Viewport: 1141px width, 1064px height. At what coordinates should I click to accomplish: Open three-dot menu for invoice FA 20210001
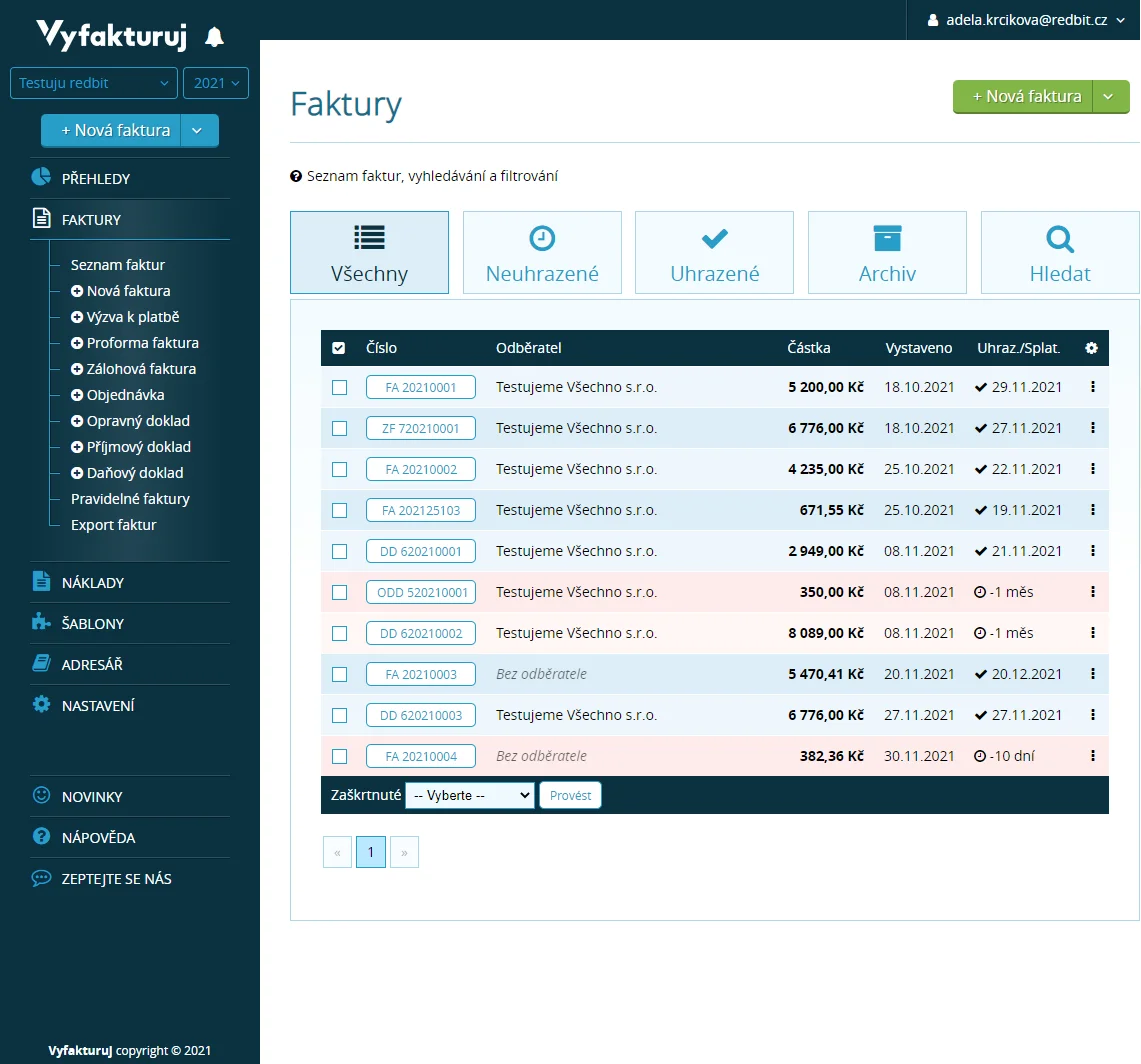click(1092, 387)
